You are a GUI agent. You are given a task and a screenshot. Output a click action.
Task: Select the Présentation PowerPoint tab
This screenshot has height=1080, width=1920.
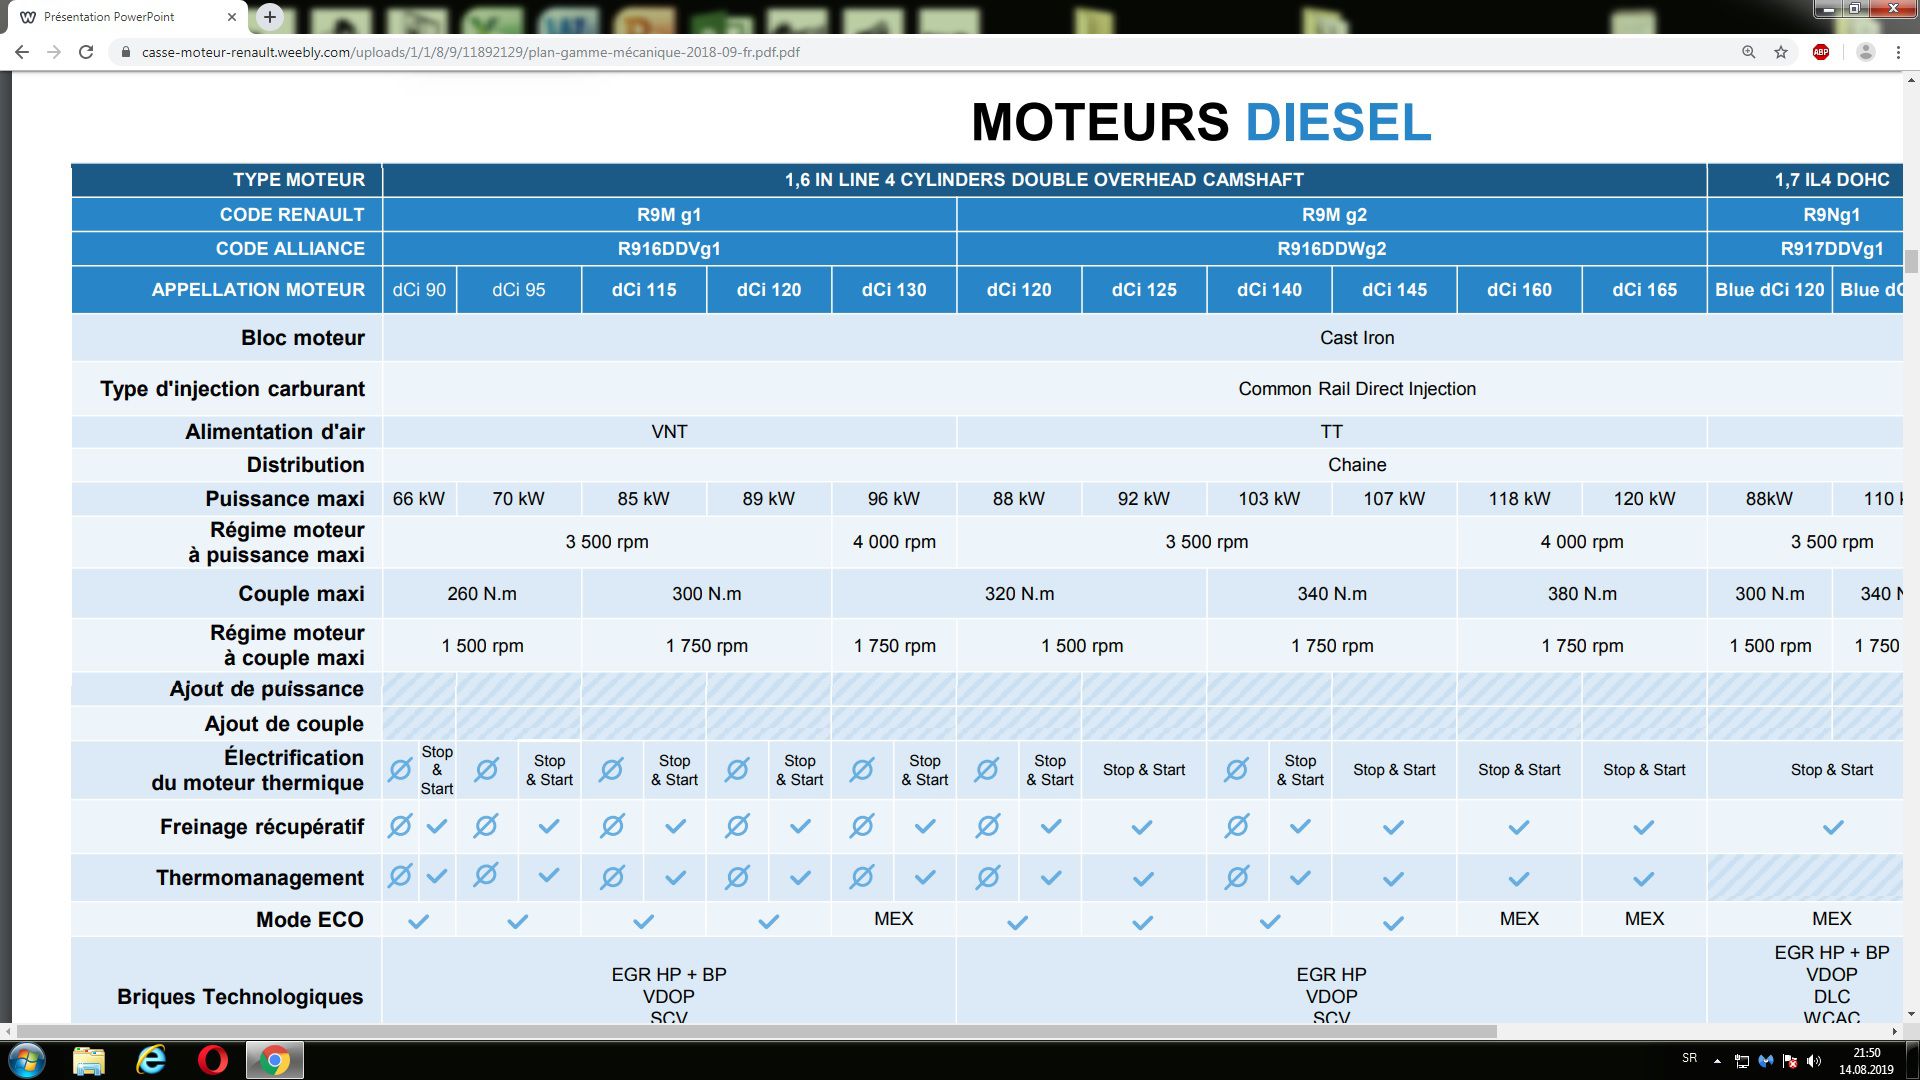(x=128, y=17)
